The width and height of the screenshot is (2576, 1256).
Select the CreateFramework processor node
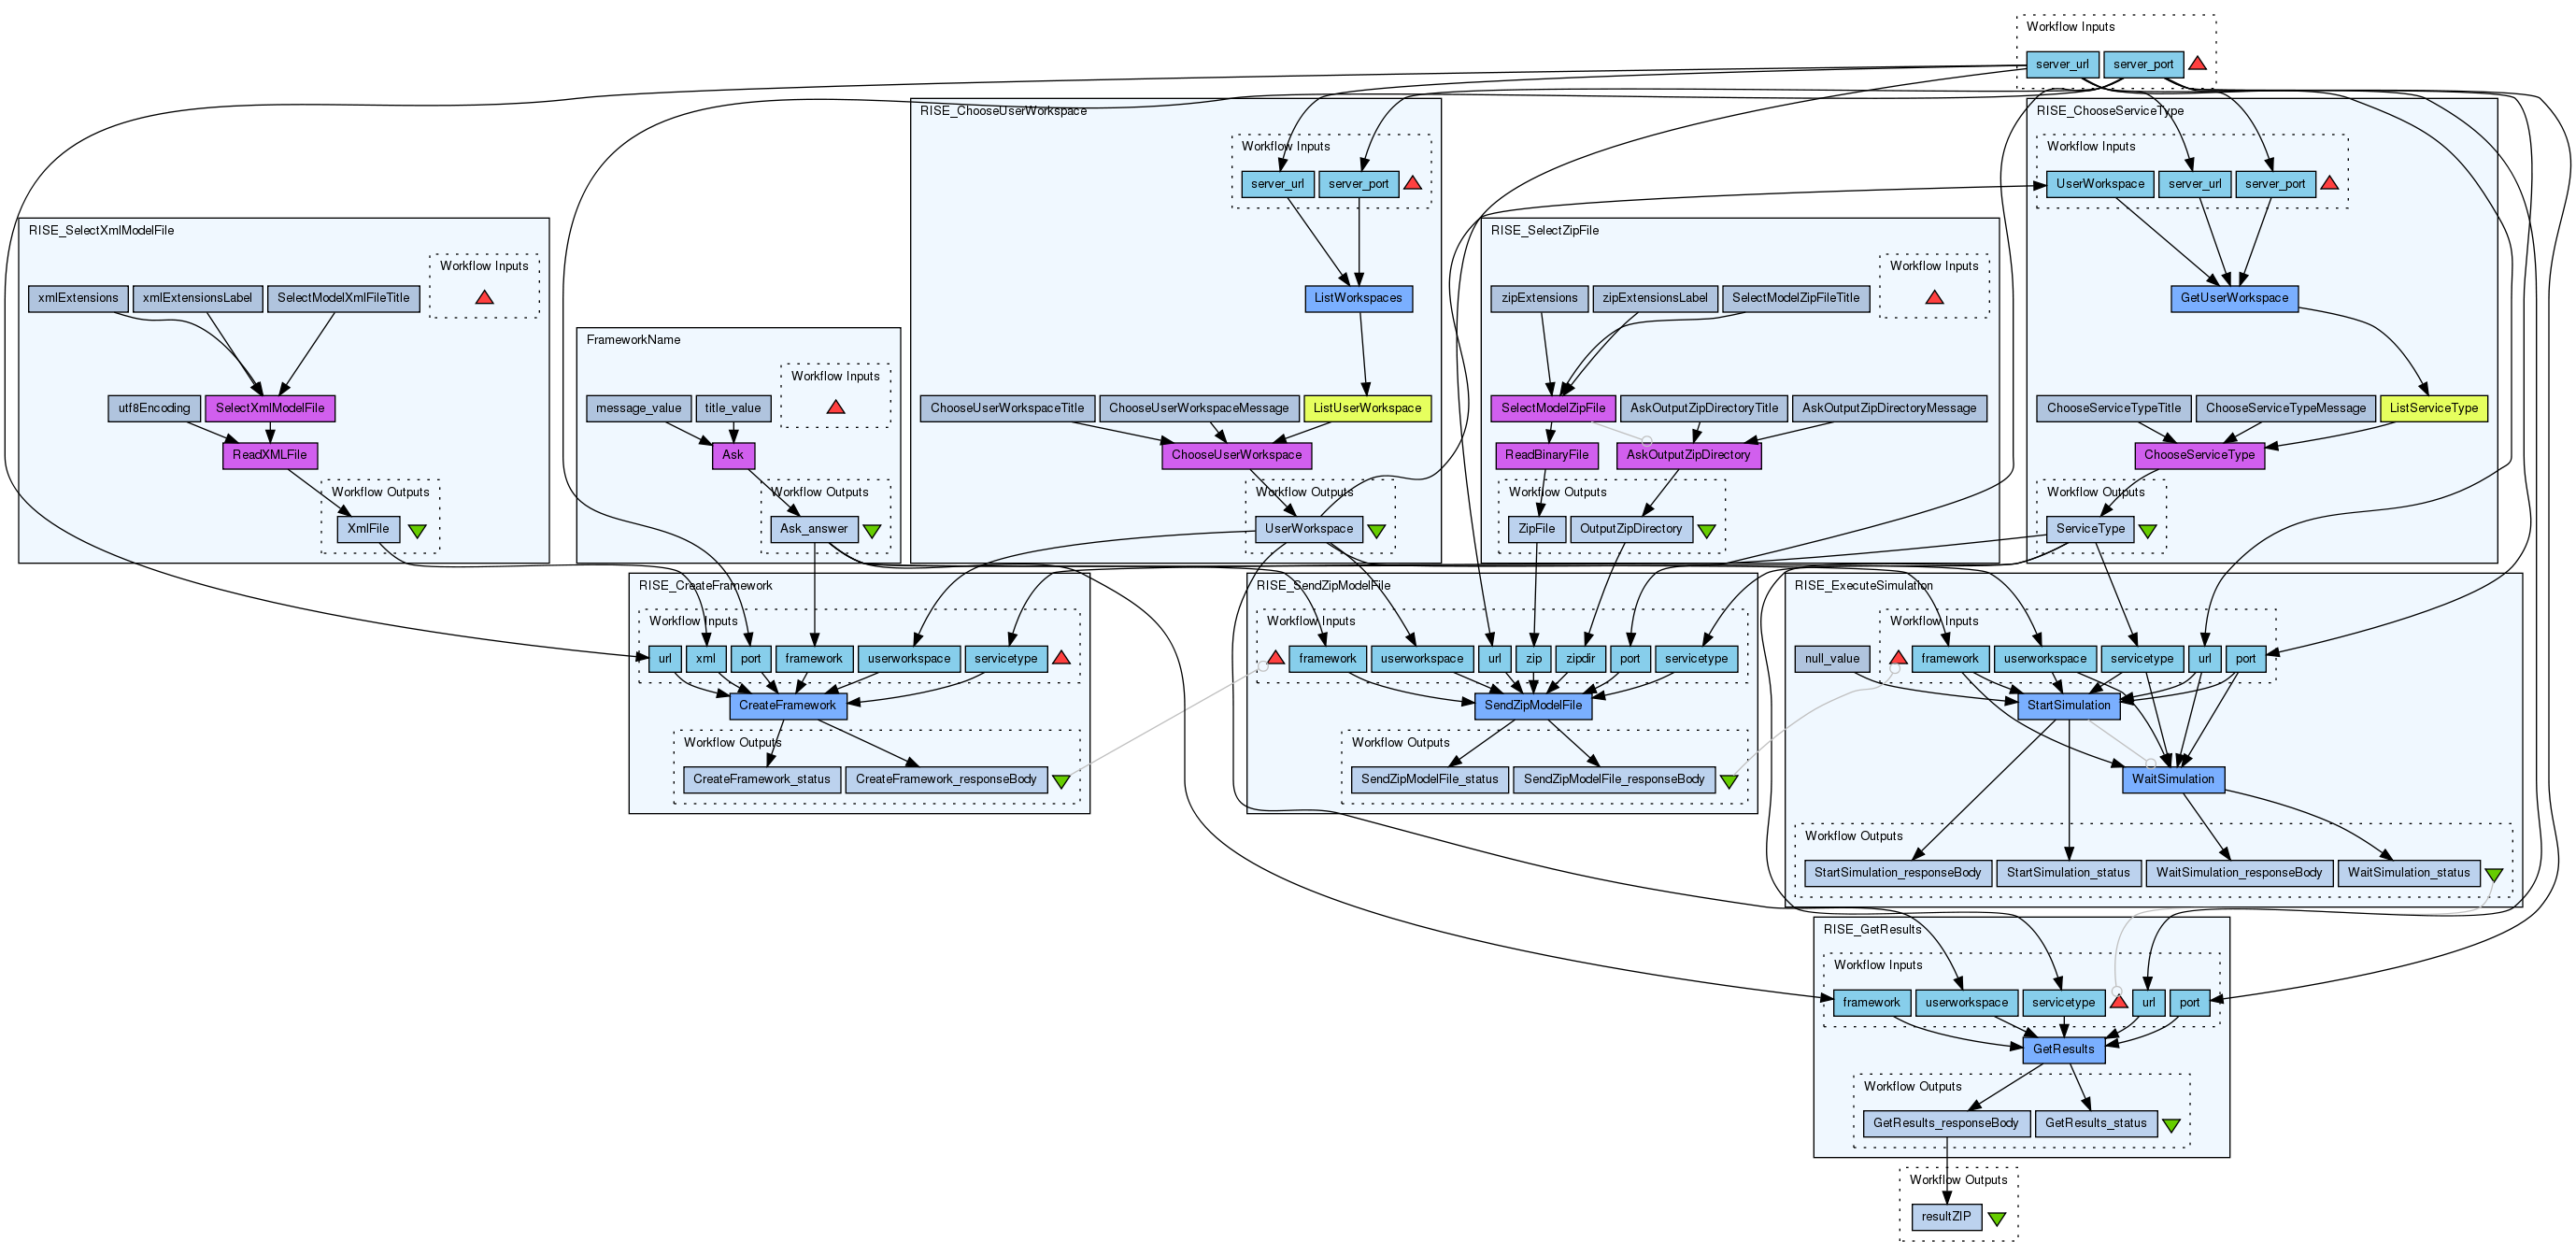tap(787, 705)
